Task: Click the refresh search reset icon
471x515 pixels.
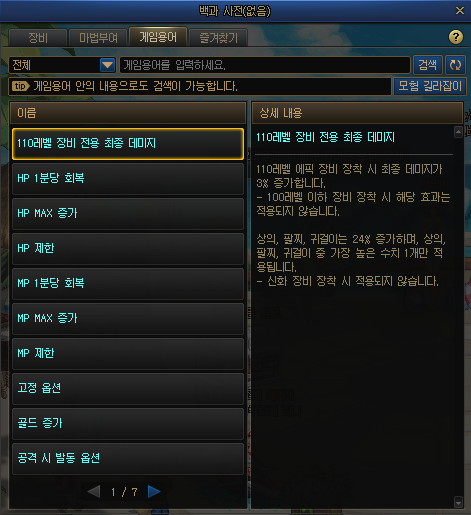Action: point(455,65)
